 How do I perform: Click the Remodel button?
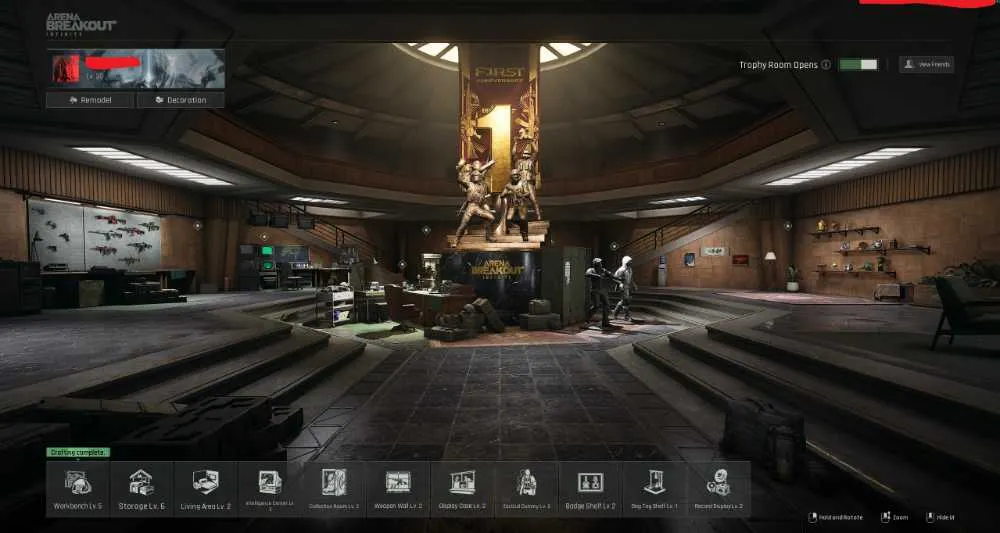(x=90, y=100)
